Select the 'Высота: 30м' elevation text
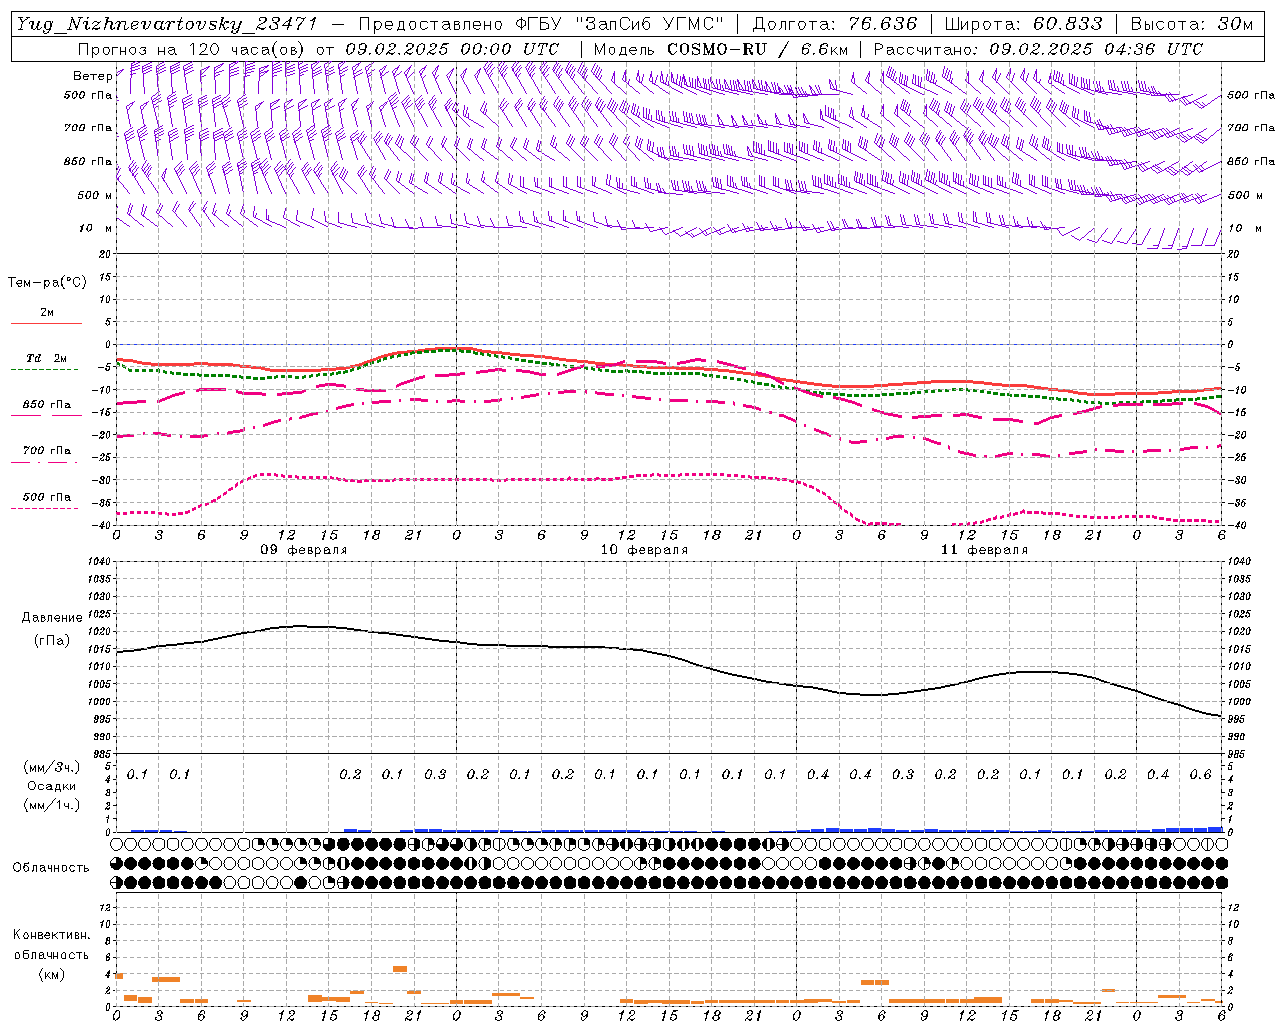The width and height of the screenshot is (1280, 1024). coord(1190,24)
